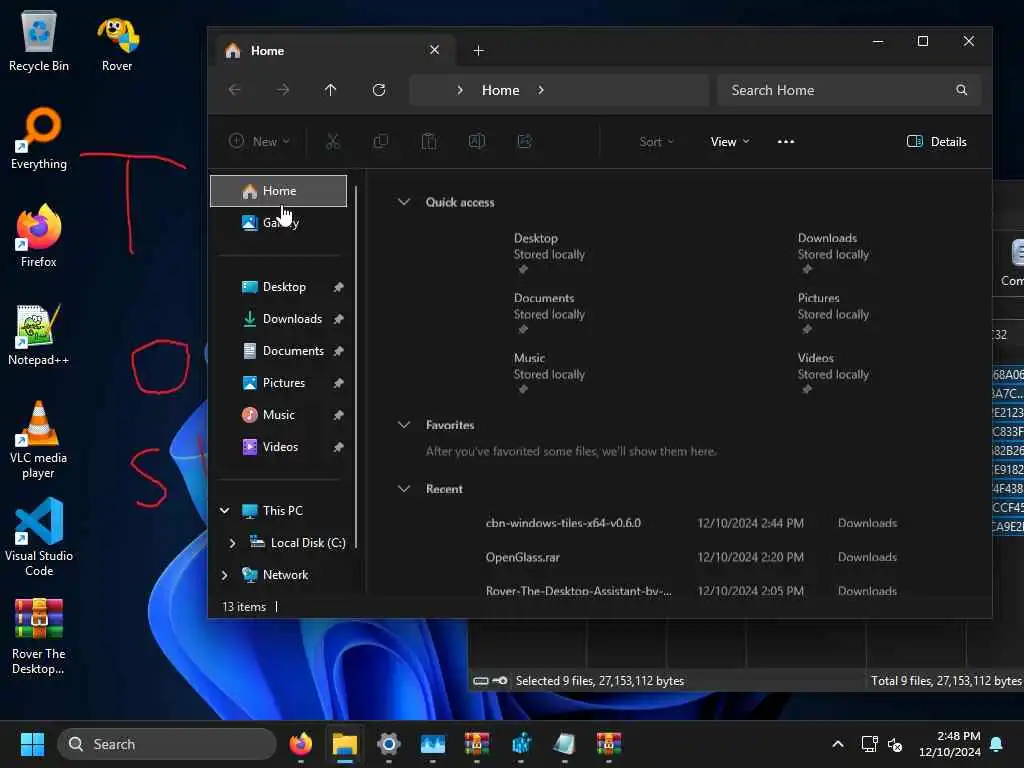Image resolution: width=1024 pixels, height=768 pixels.
Task: Open the New dropdown menu
Action: (259, 142)
